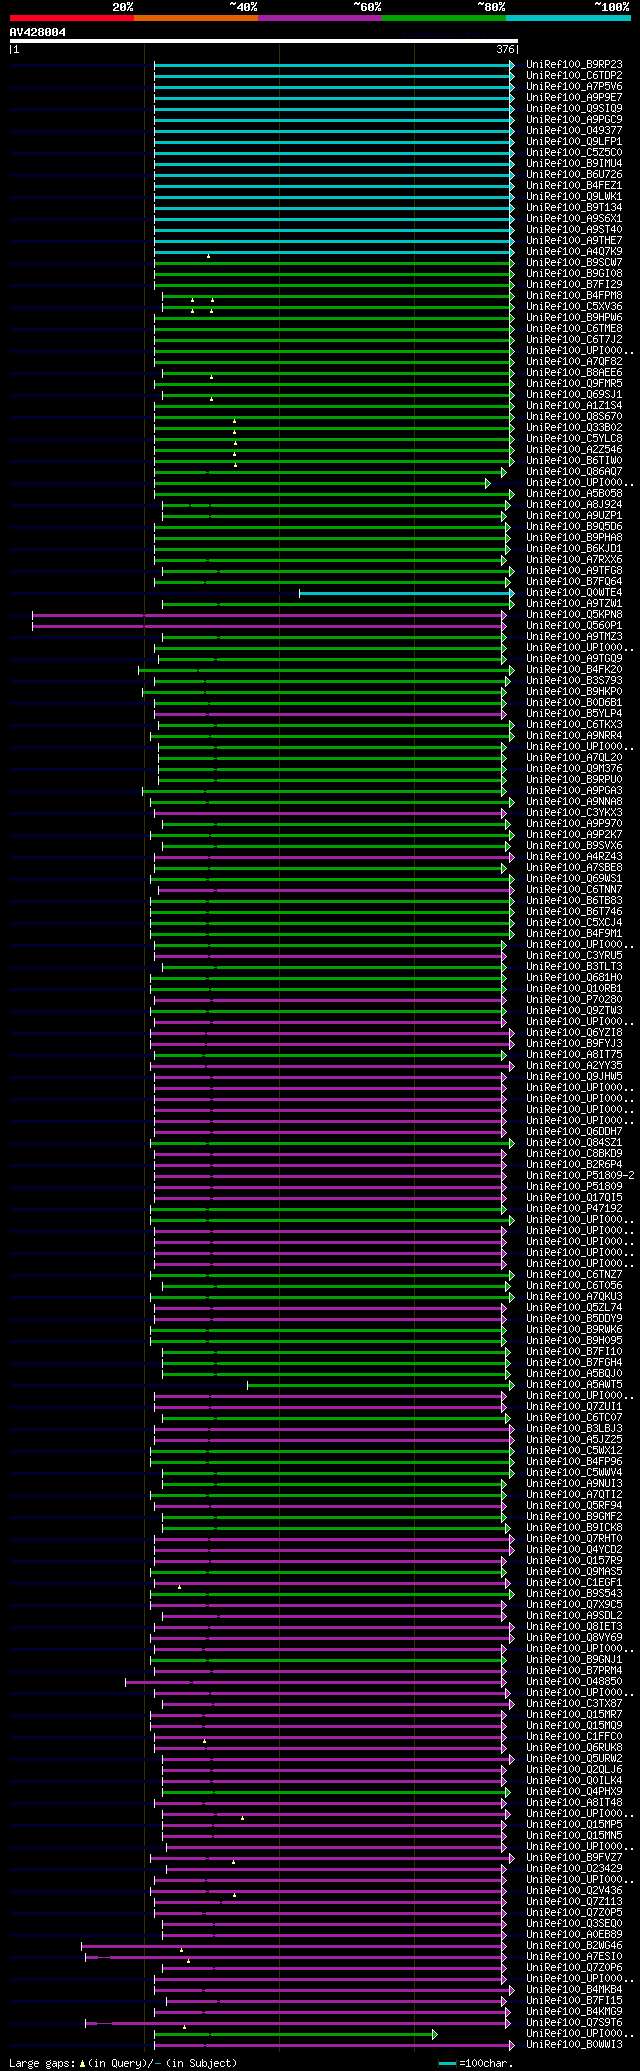Click the purple alignment bar for Q5KPN8
The image size is (640, 2071).
tap(269, 615)
